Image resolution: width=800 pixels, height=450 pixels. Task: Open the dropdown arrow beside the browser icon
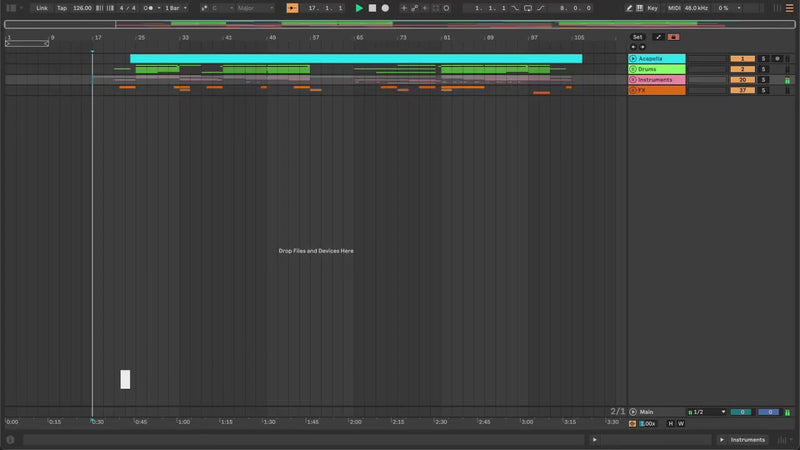[x=21, y=8]
